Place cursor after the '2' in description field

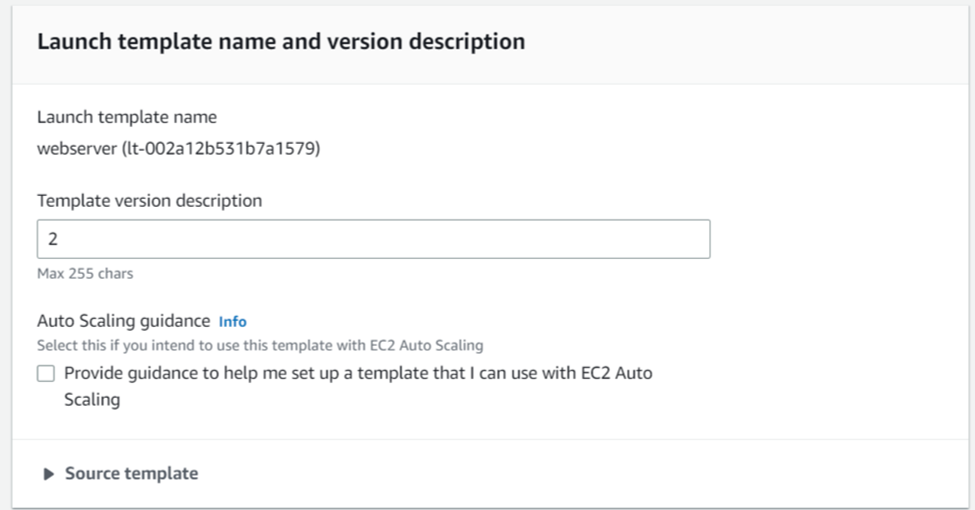(x=58, y=239)
